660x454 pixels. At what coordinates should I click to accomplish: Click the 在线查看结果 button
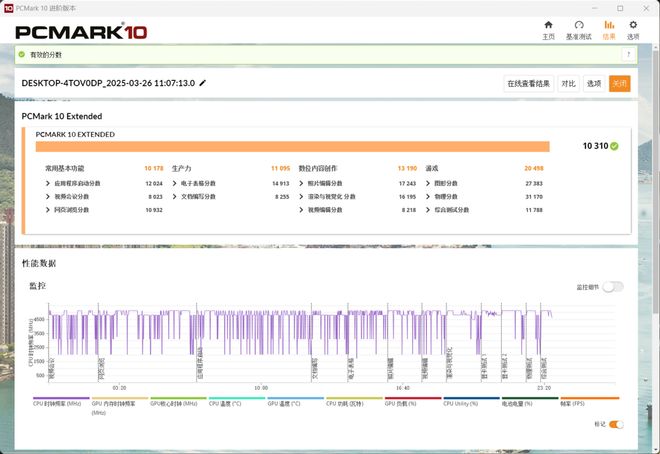point(528,84)
